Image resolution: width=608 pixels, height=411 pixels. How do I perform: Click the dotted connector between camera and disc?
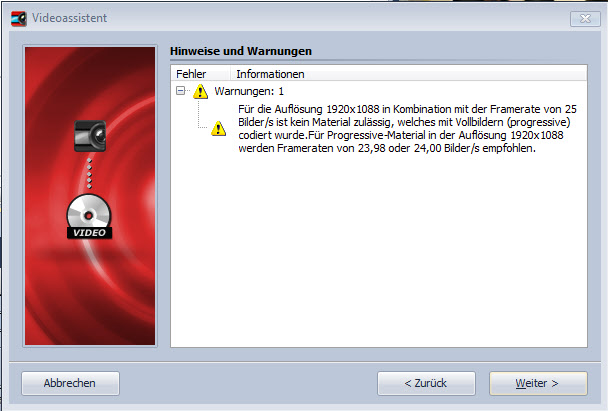coord(91,173)
